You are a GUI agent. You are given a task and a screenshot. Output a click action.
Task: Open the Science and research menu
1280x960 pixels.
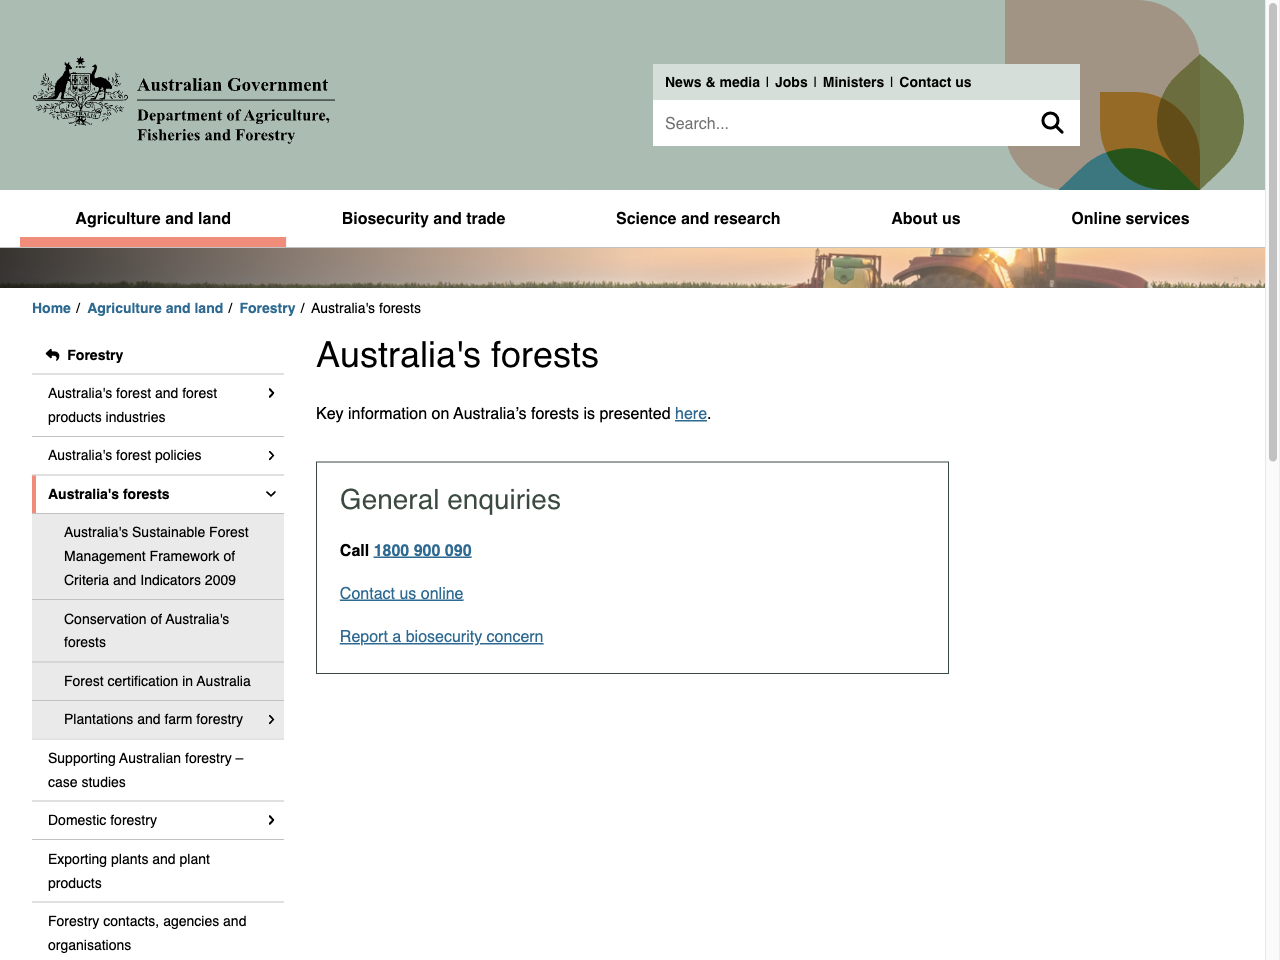pos(698,218)
